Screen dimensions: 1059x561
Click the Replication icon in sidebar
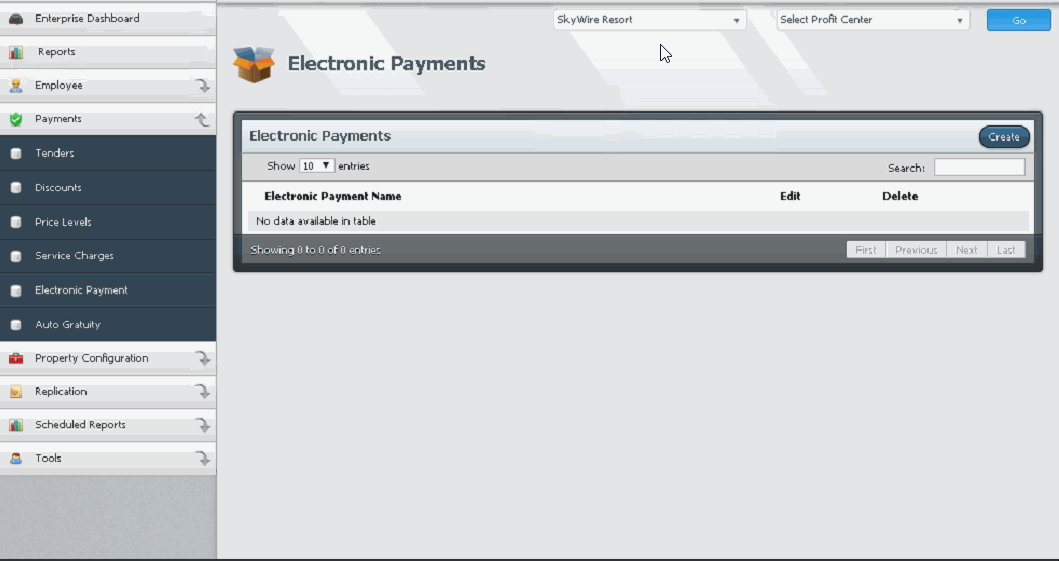tap(16, 392)
